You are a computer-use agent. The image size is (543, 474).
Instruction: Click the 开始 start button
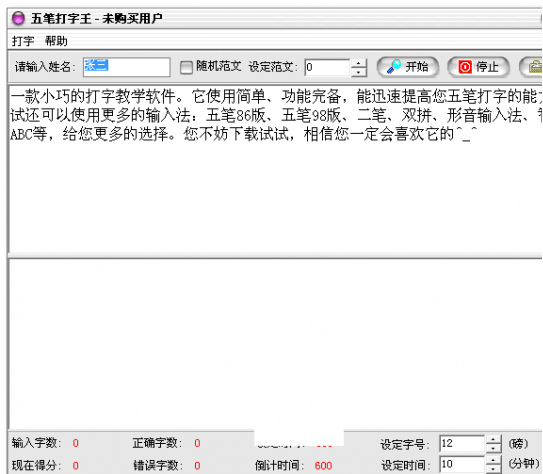click(408, 67)
